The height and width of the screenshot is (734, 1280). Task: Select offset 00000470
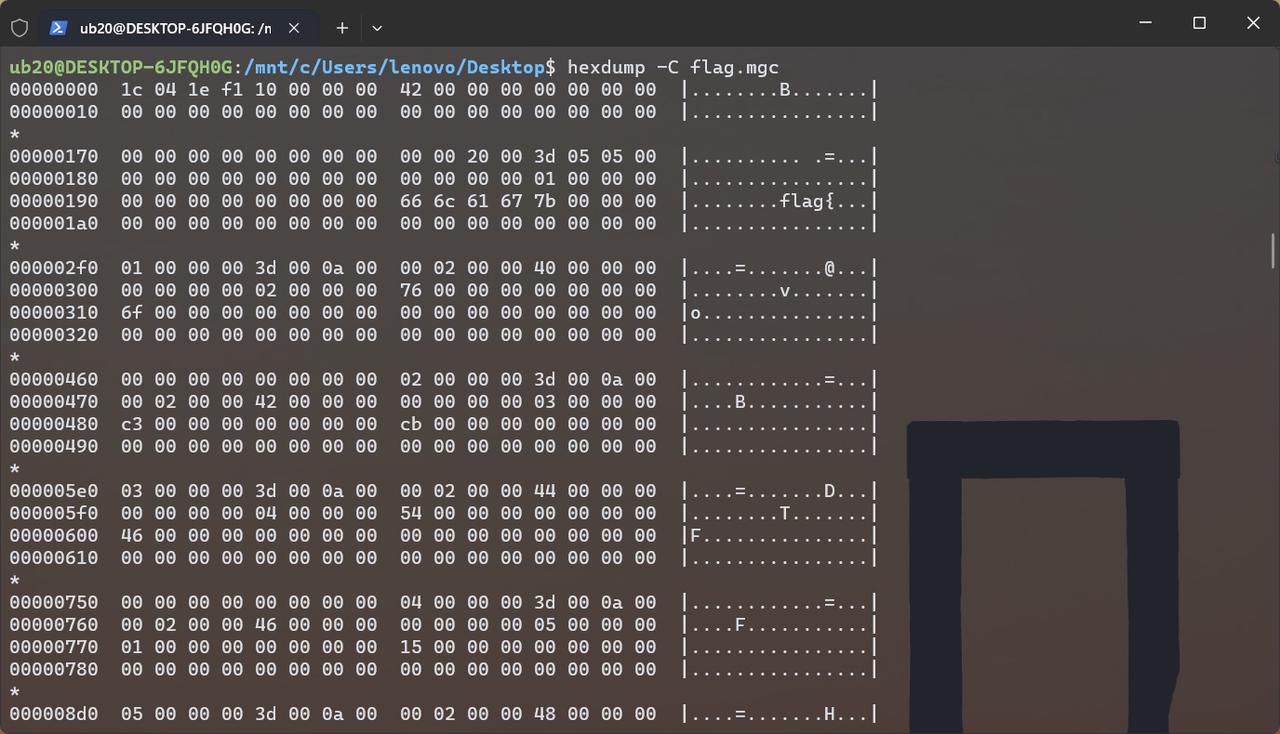click(54, 401)
